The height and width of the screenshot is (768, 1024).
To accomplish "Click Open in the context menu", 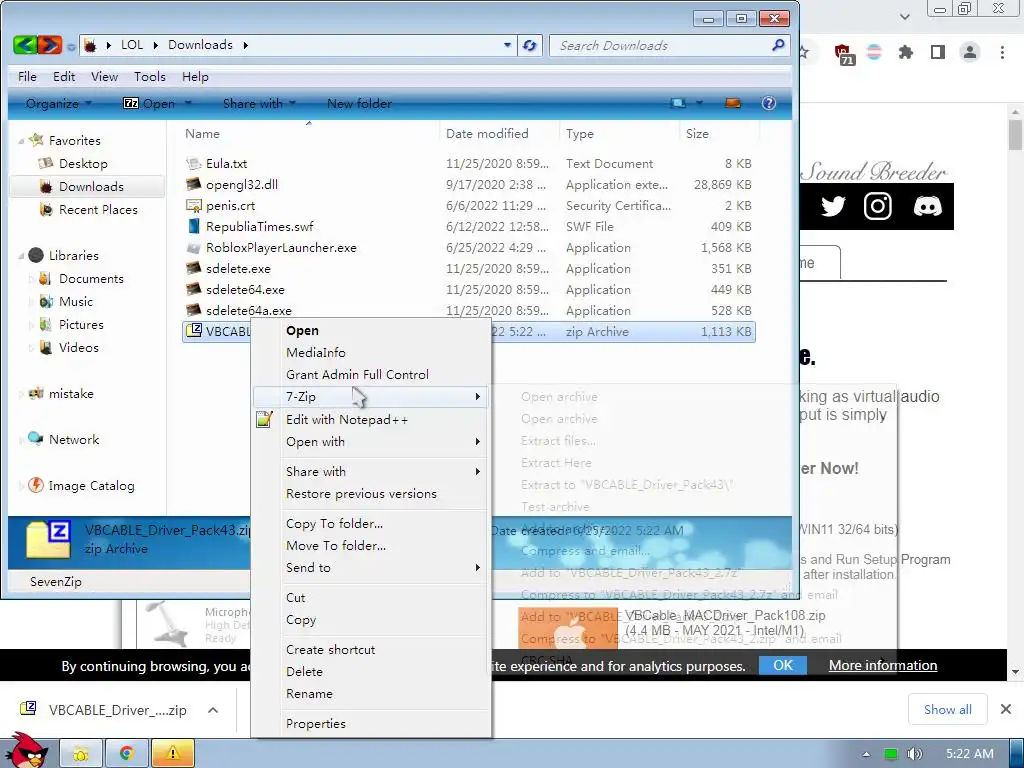I will click(x=302, y=330).
